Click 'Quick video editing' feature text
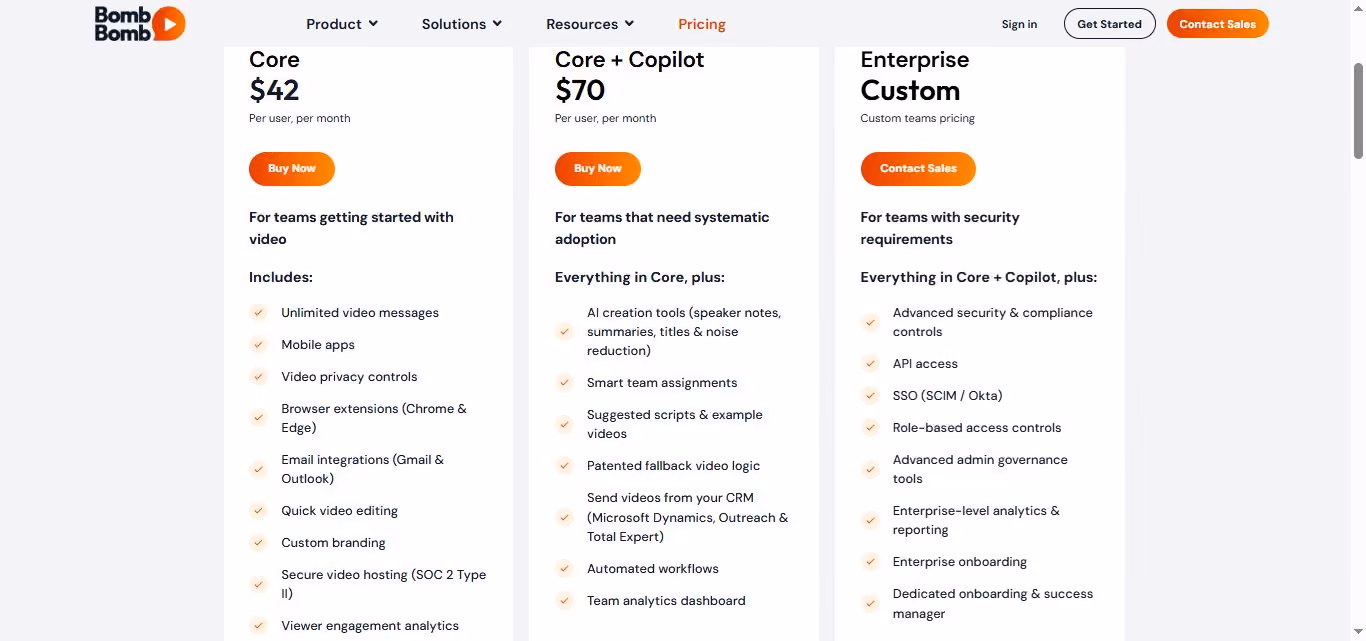Screen dimensions: 1366x641 339,511
